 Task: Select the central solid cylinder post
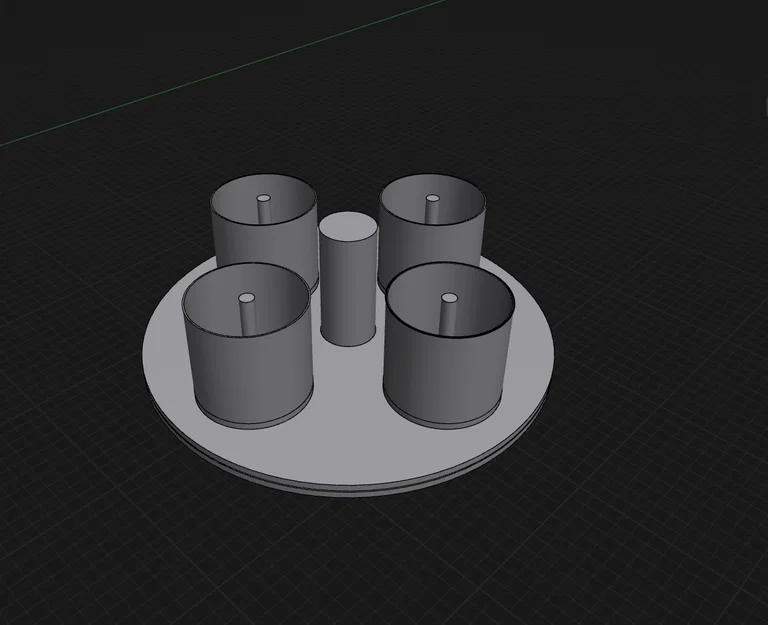click(x=349, y=279)
